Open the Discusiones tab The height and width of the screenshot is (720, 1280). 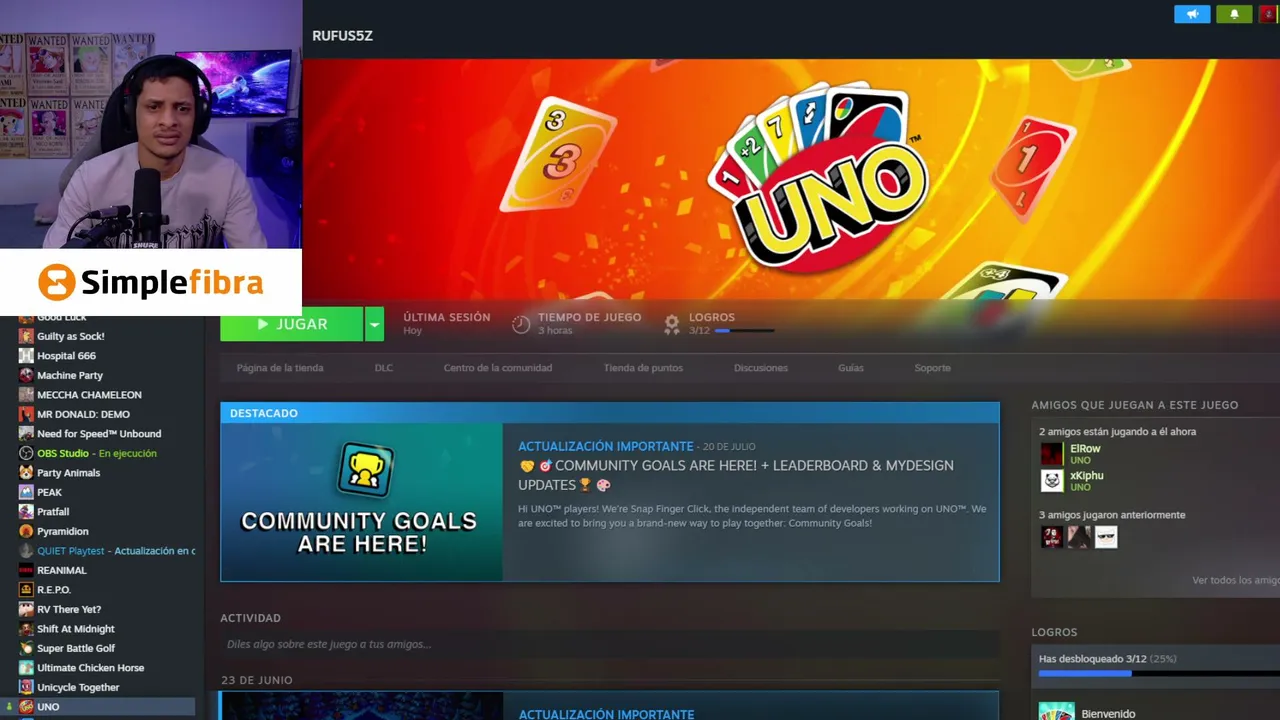click(761, 368)
